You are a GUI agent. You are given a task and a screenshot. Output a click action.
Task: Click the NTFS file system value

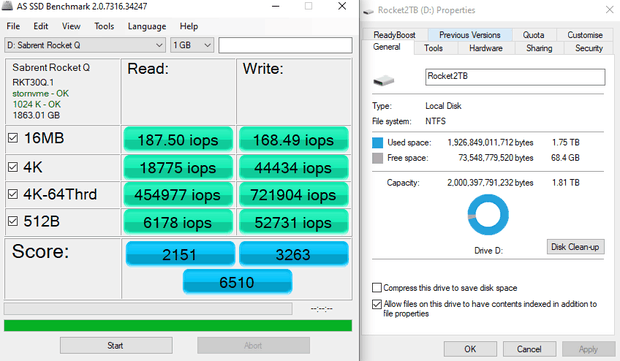point(435,121)
